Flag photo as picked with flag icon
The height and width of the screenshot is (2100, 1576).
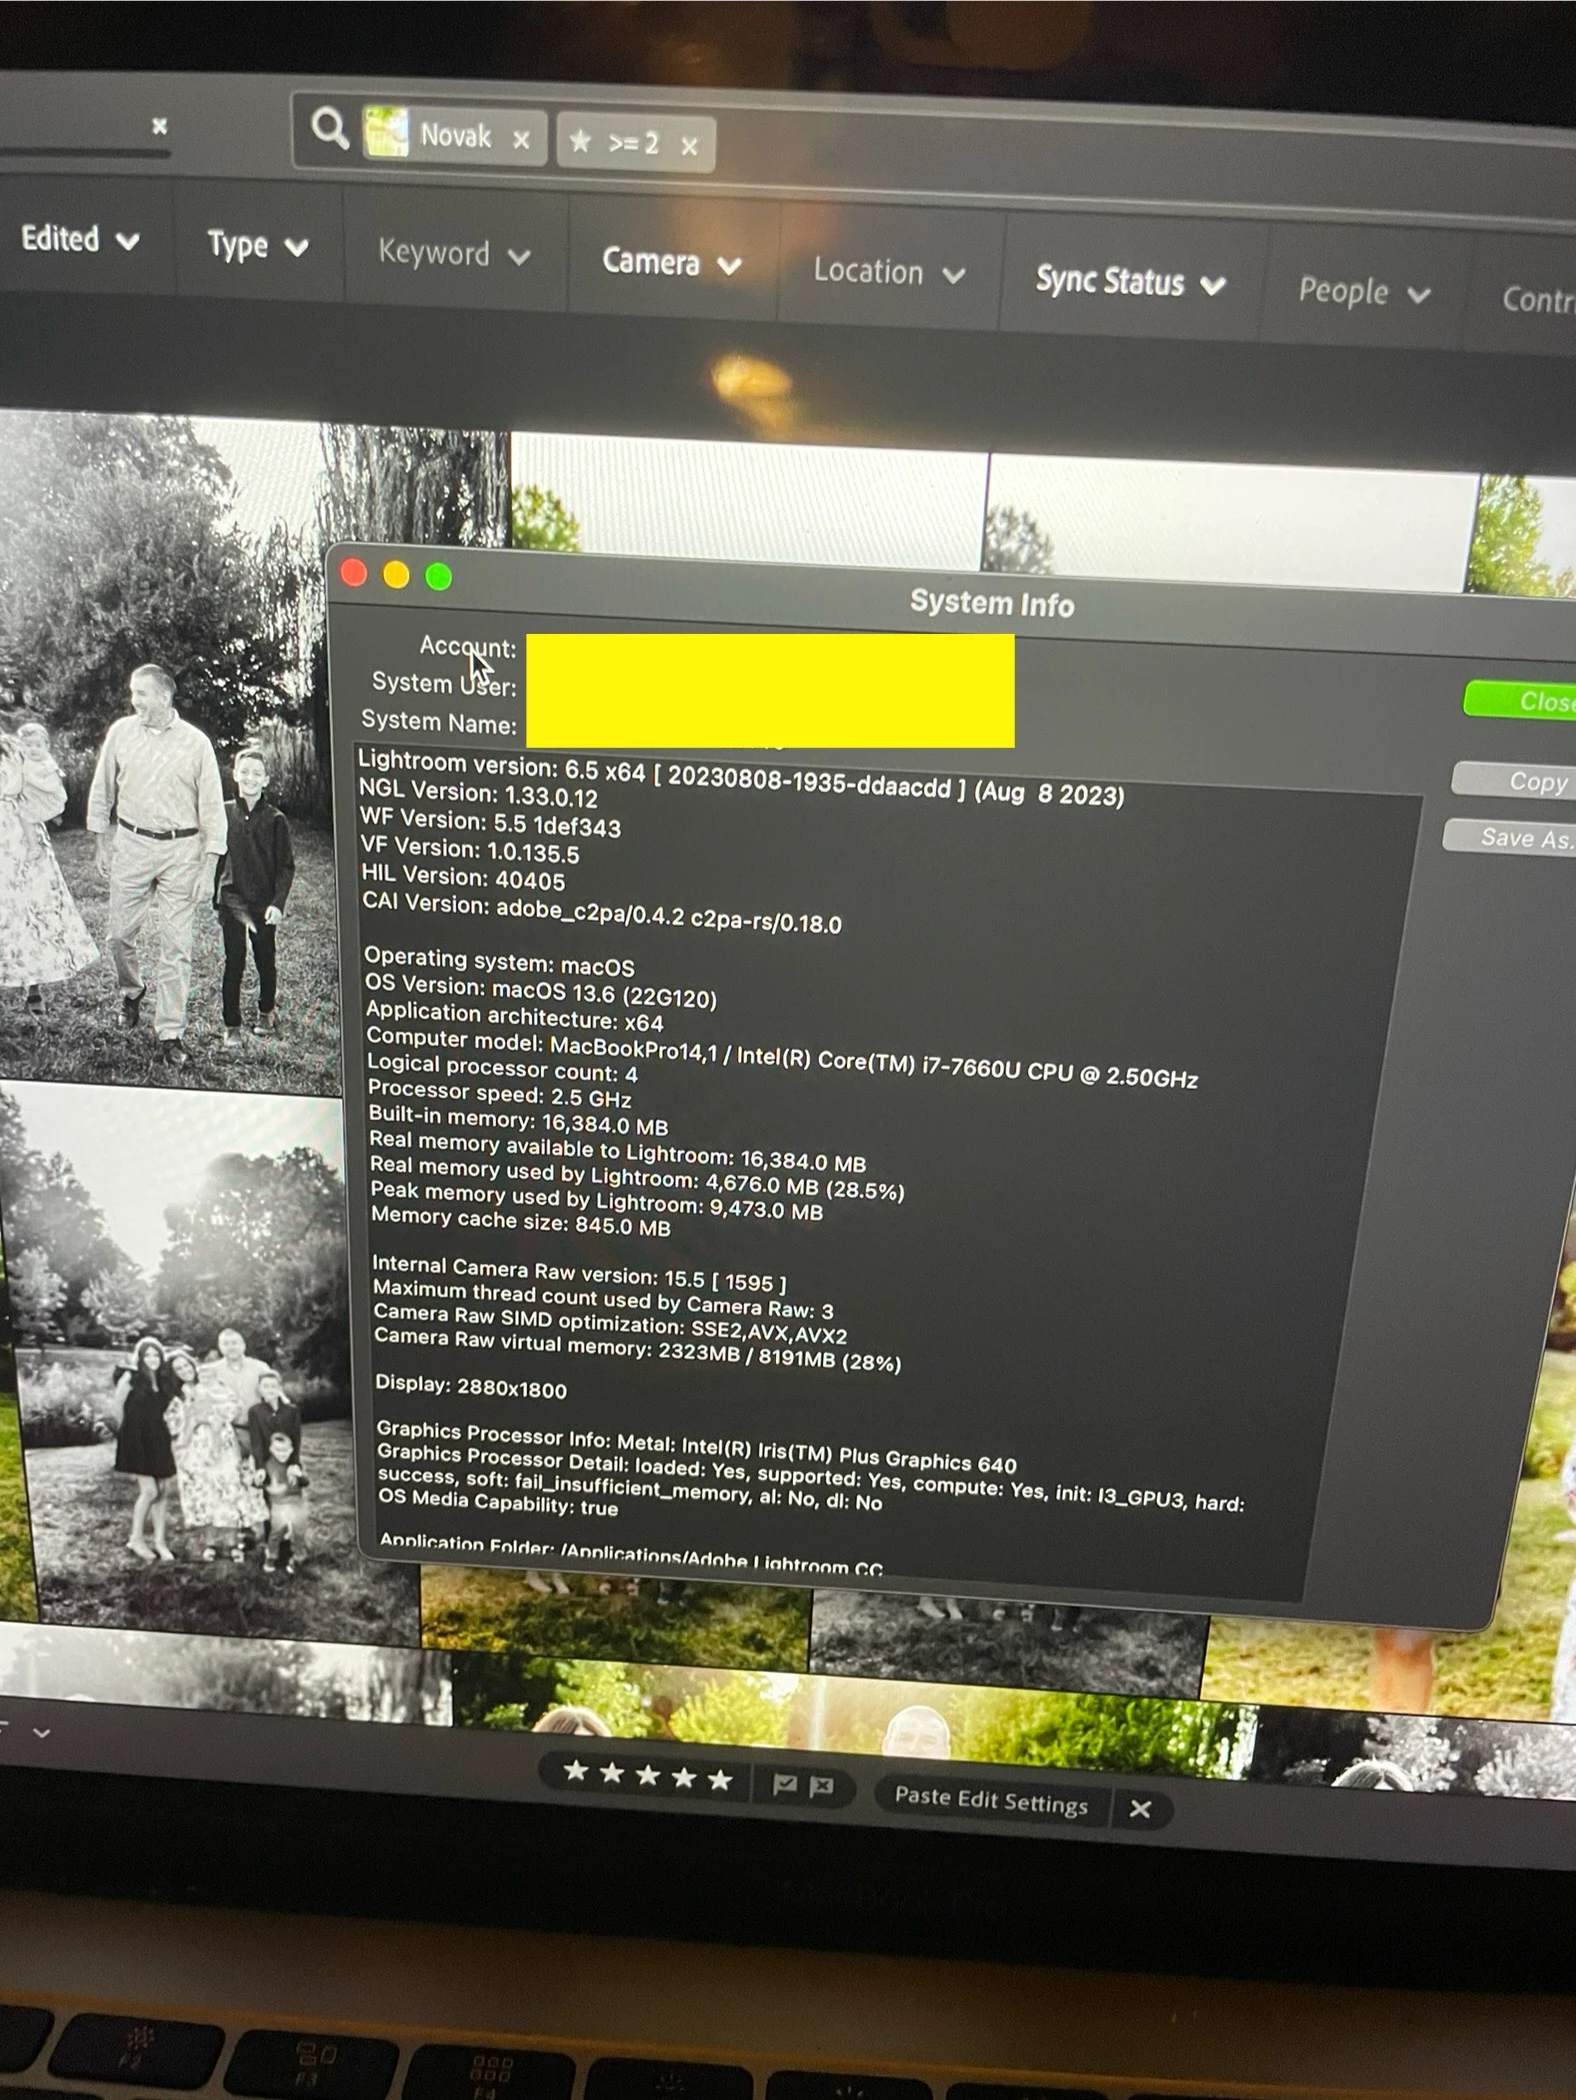785,1785
